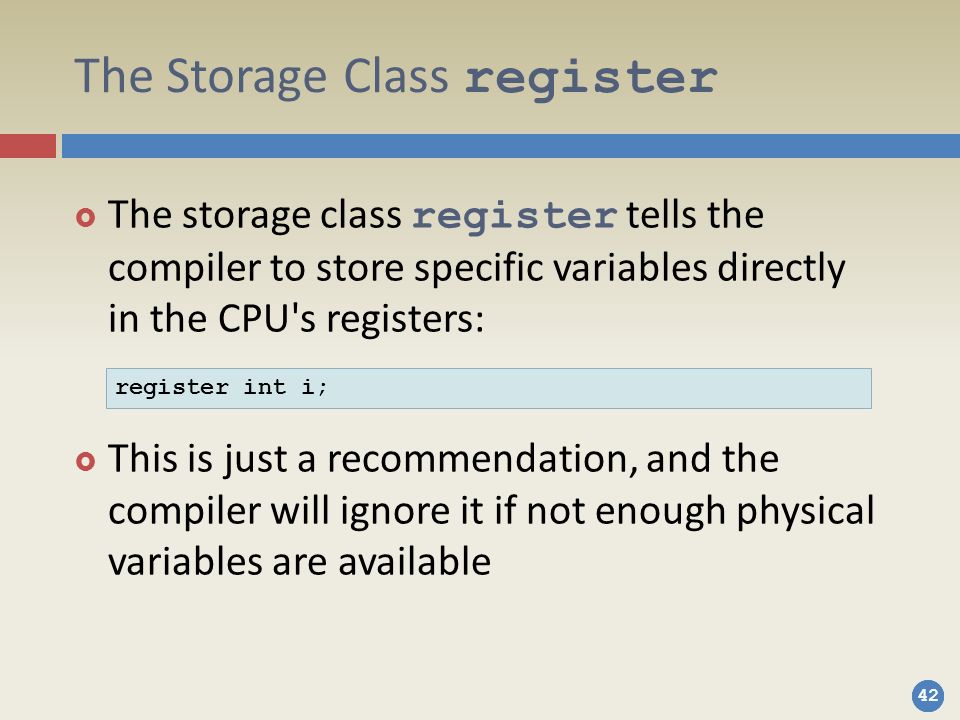Screen dimensions: 960x720
Task: Click the blue horizontal divider bar
Action: [x=511, y=146]
